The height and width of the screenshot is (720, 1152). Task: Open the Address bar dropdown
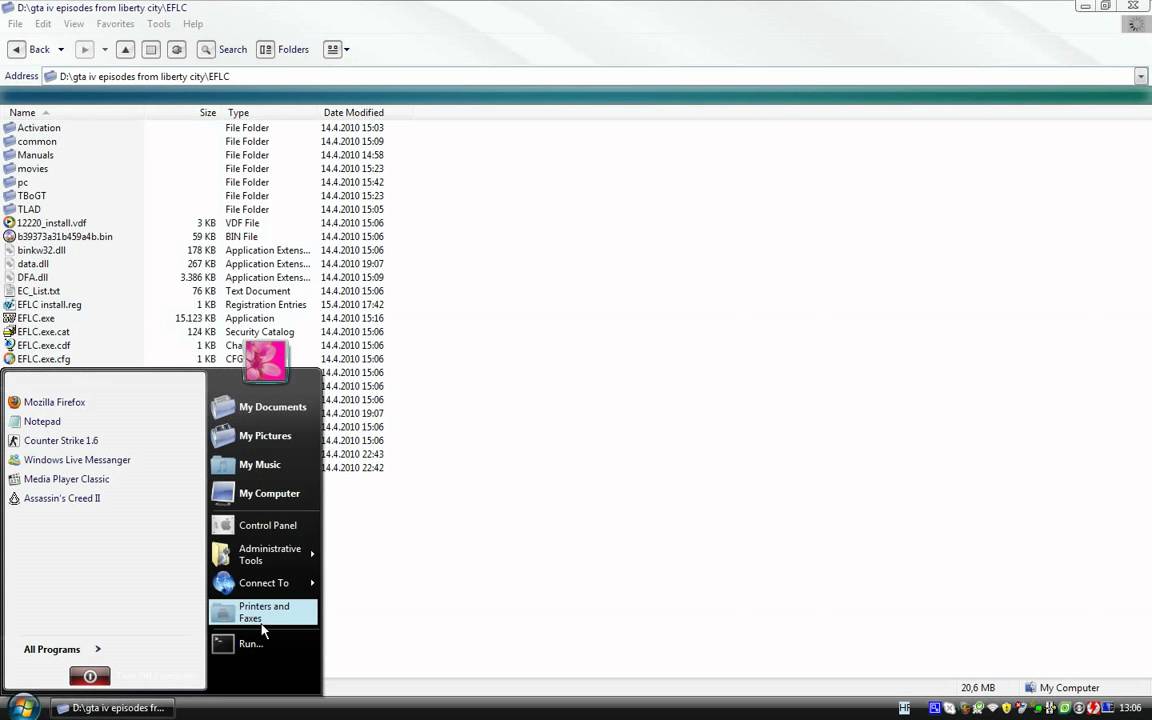pos(1140,76)
